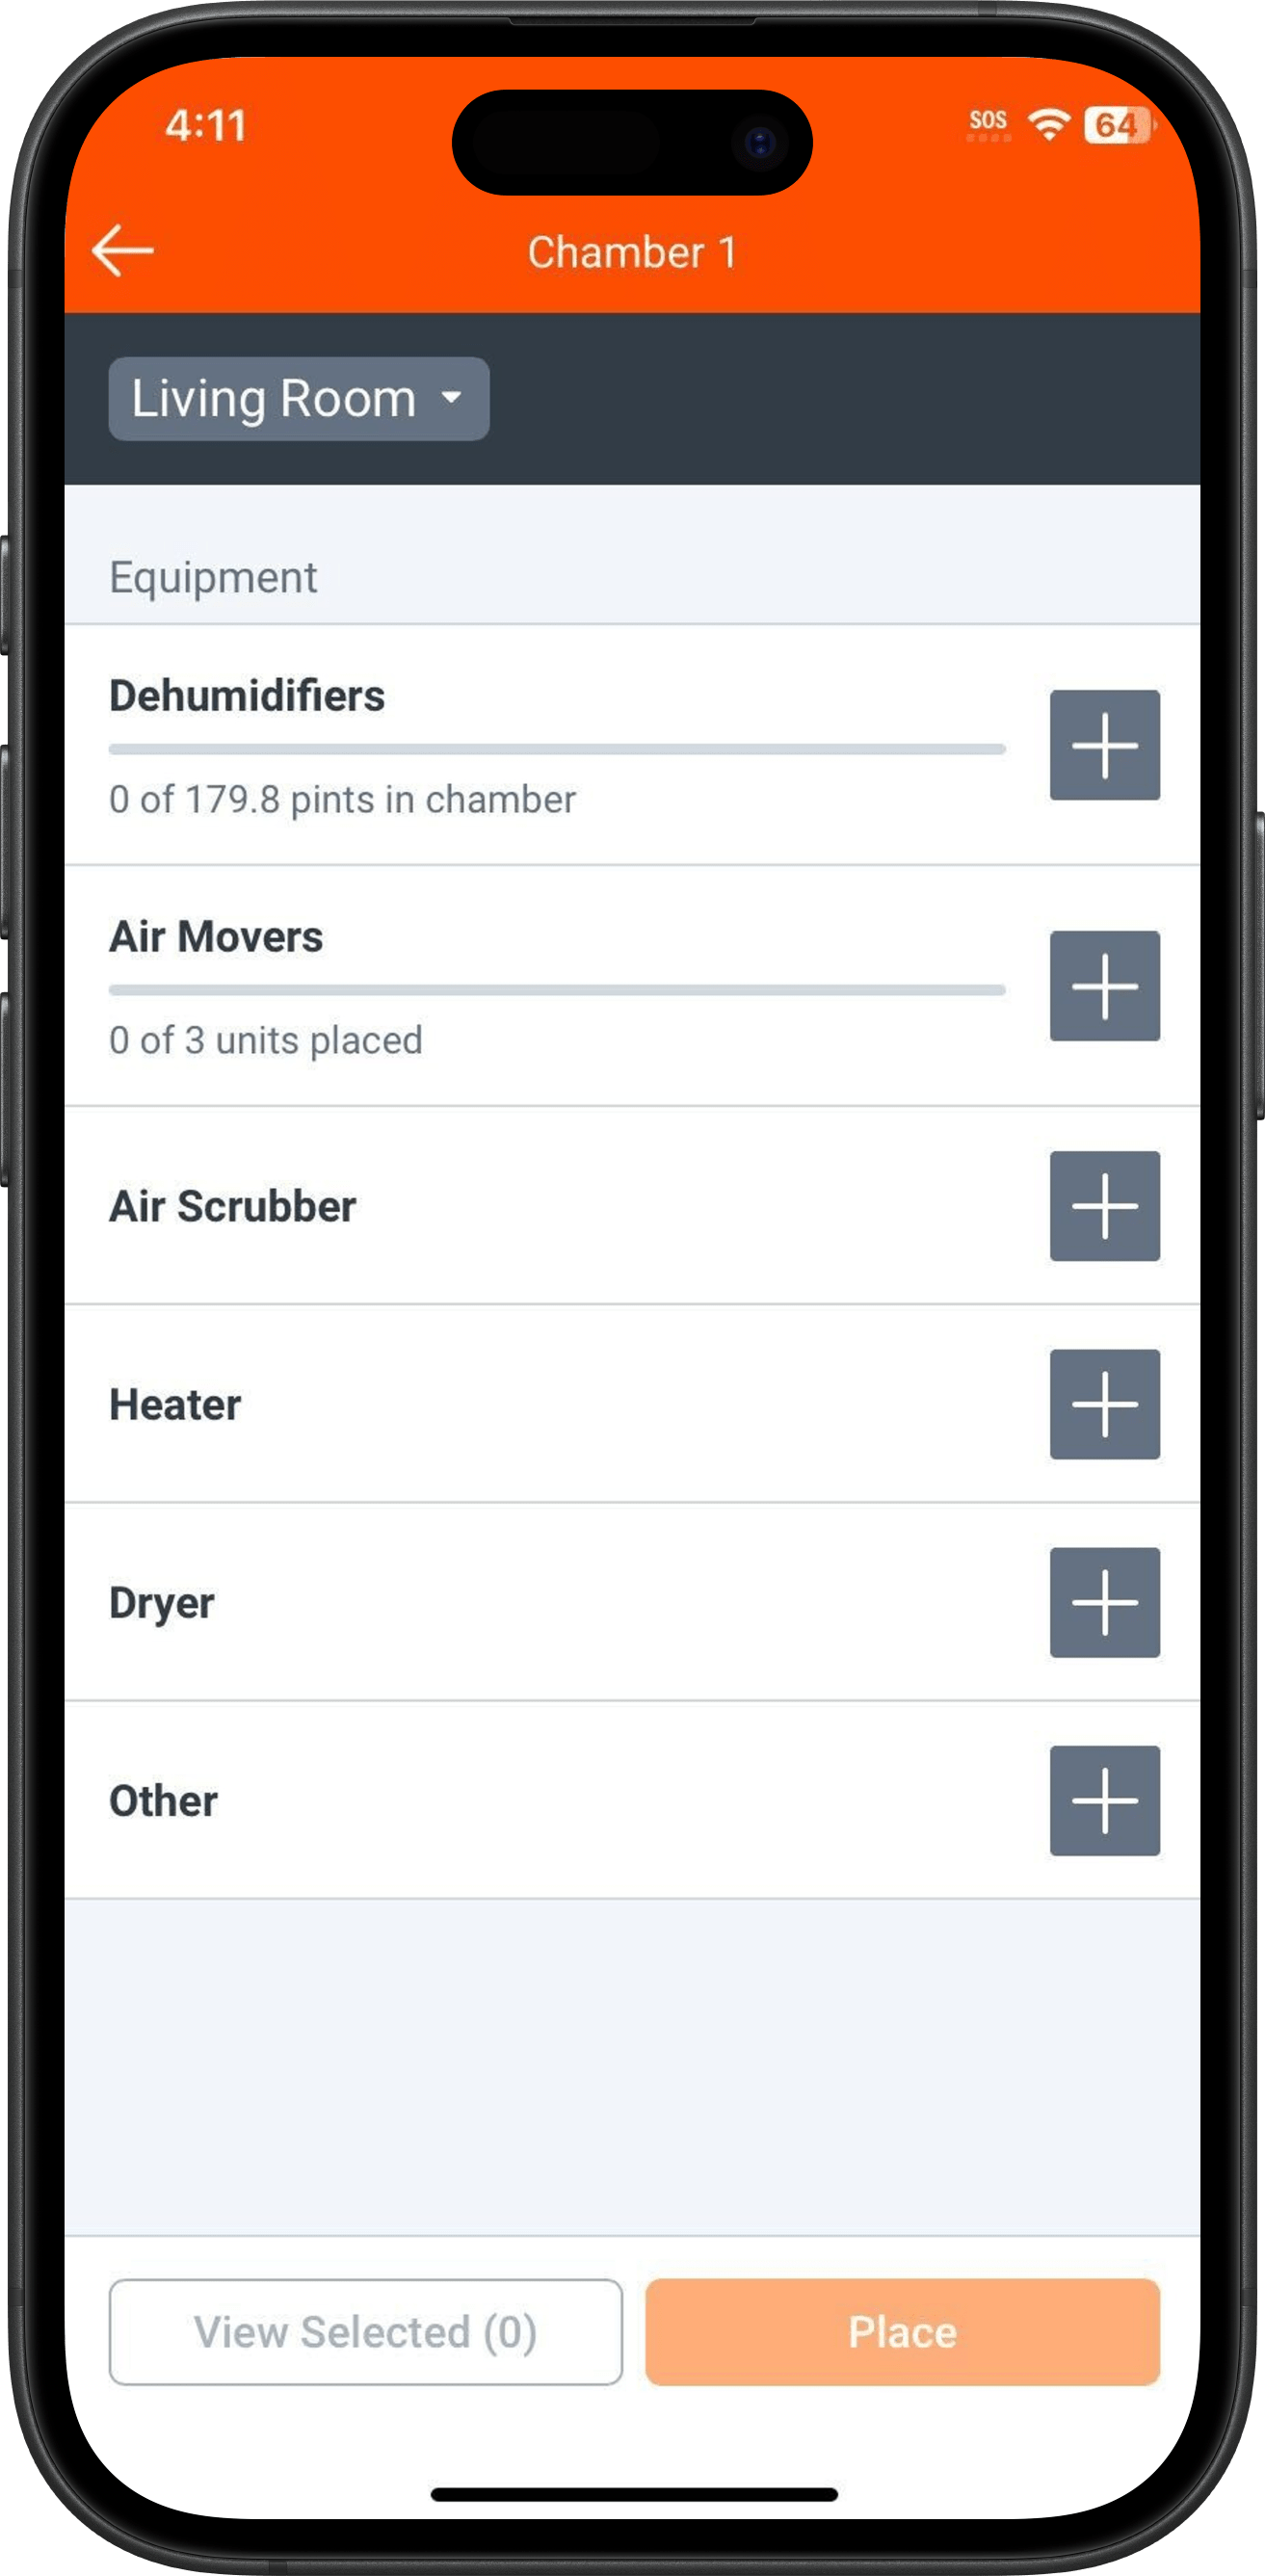Tap the Air Scrubber row label

(232, 1207)
